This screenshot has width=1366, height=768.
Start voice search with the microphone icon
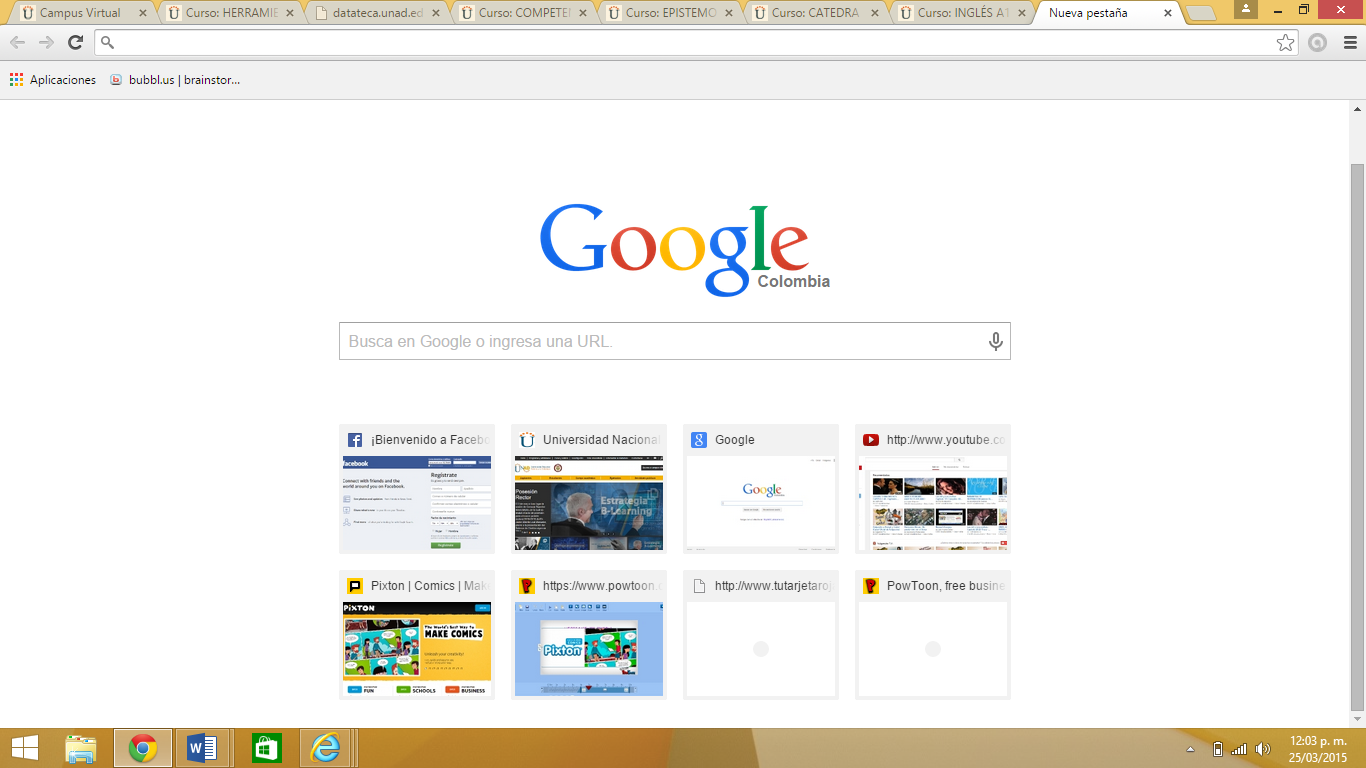click(996, 341)
